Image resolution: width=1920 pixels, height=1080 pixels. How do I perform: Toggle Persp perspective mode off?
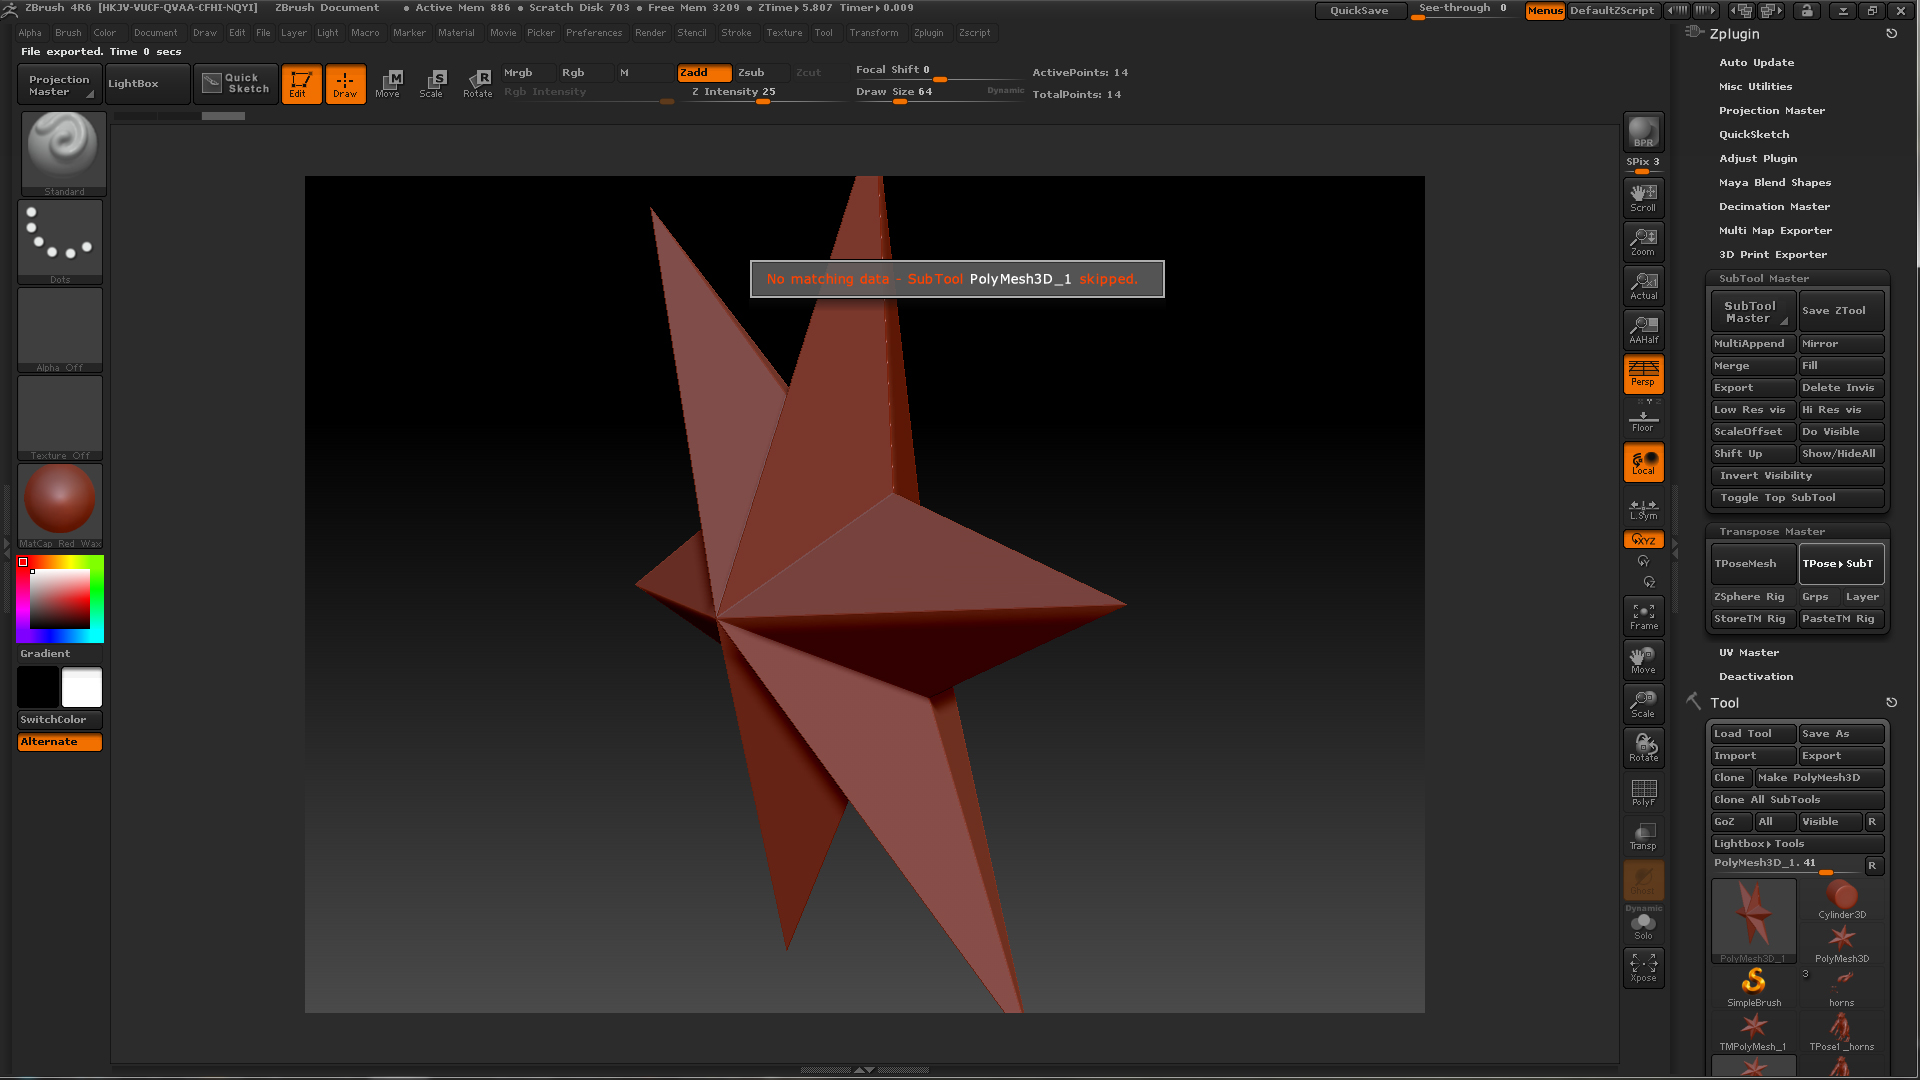coord(1643,373)
